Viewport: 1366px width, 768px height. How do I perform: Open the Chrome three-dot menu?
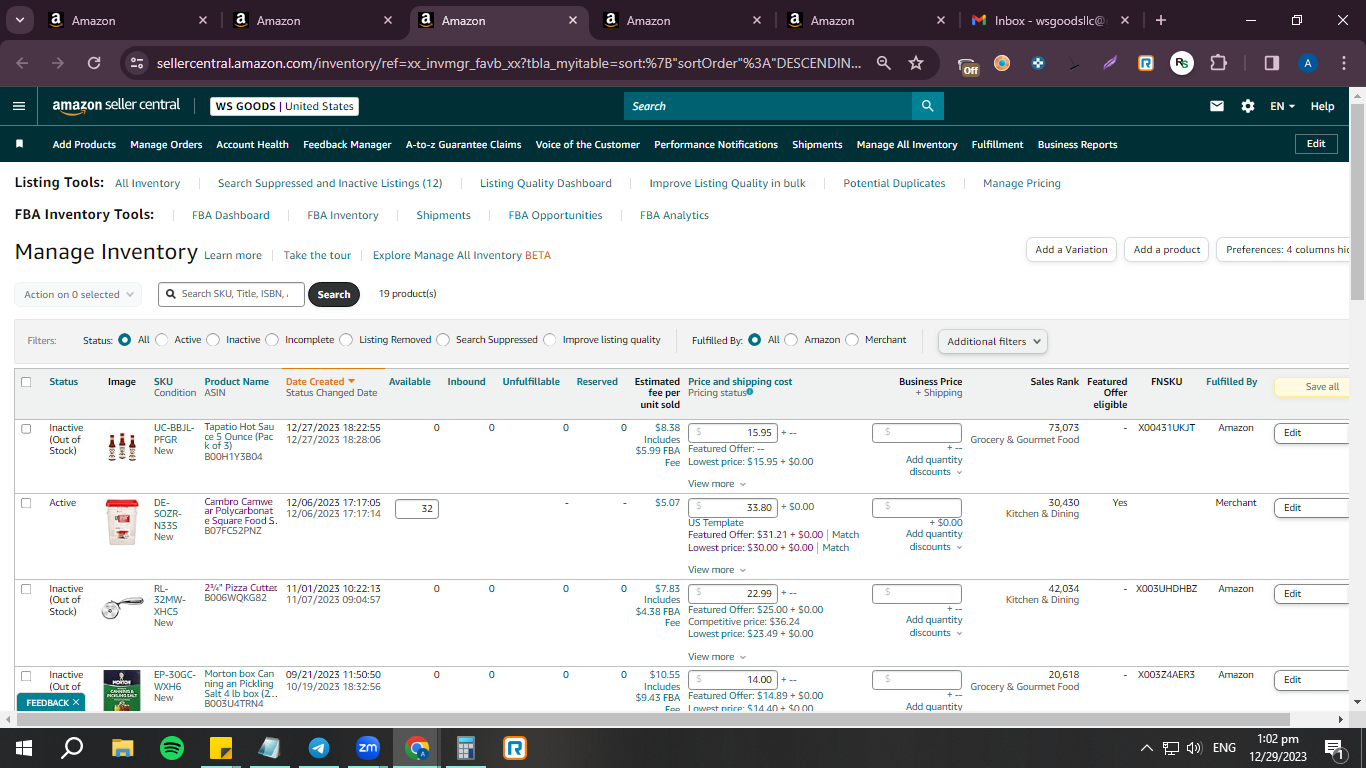coord(1342,62)
